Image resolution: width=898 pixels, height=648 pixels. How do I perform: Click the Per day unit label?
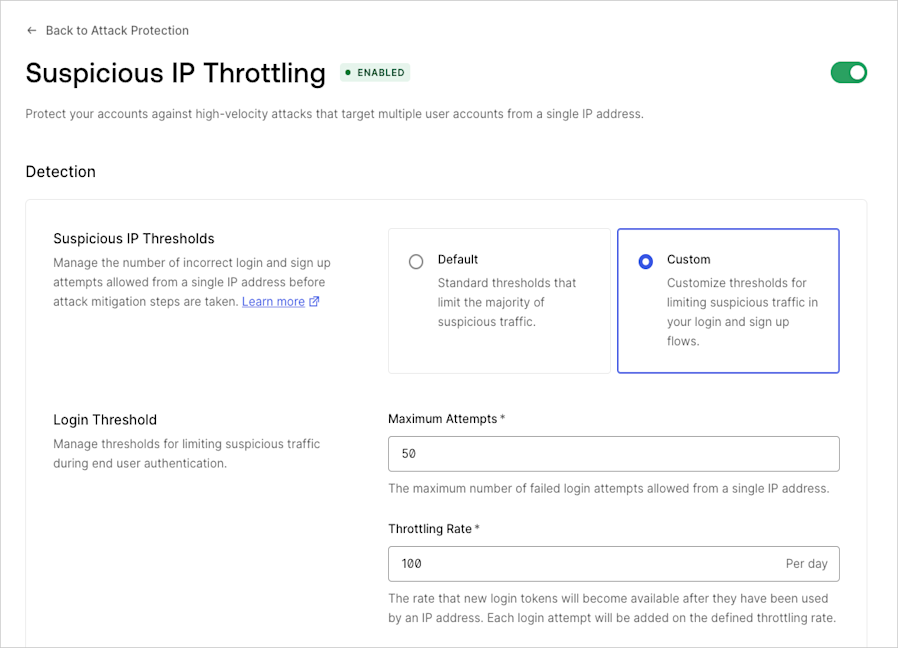pos(806,564)
